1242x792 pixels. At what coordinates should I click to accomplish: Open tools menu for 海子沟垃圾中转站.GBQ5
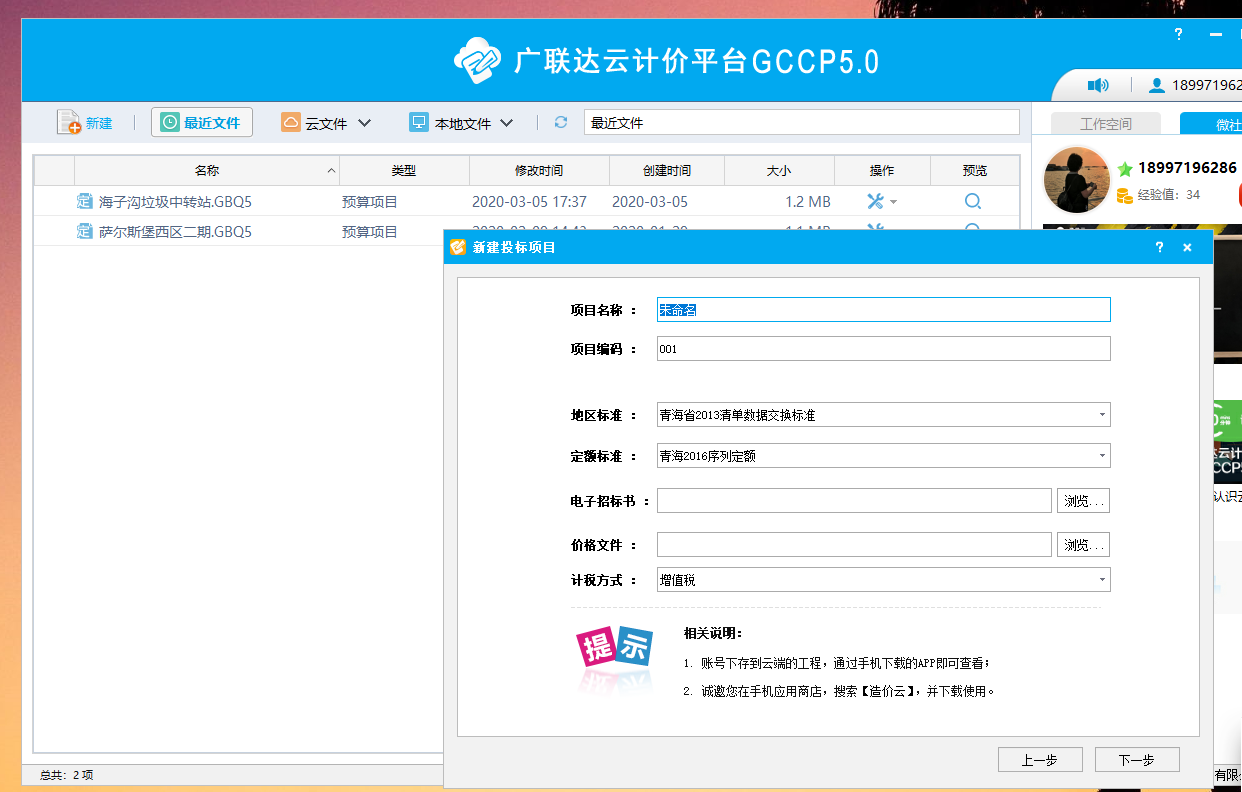(x=881, y=201)
